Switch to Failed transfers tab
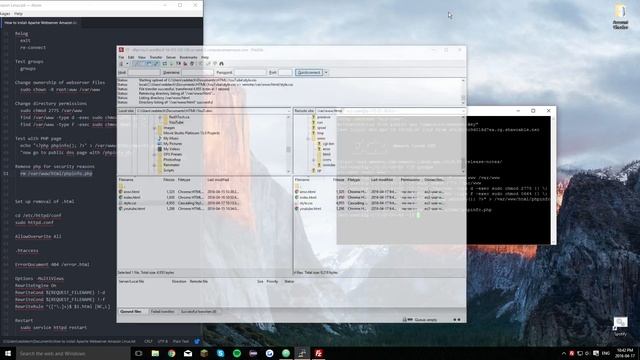640x360 pixels. click(x=162, y=311)
